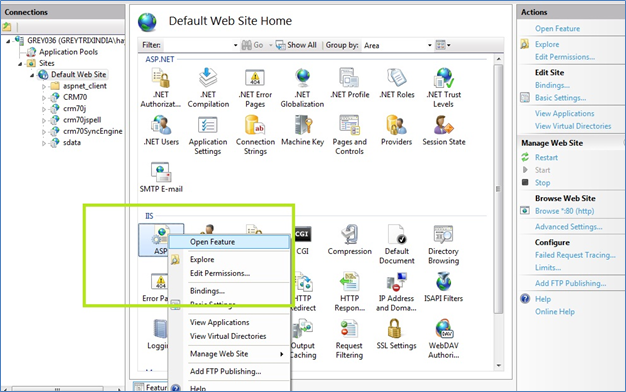The image size is (626, 392).
Task: Open Manage Web Site submenu
Action: (x=229, y=354)
